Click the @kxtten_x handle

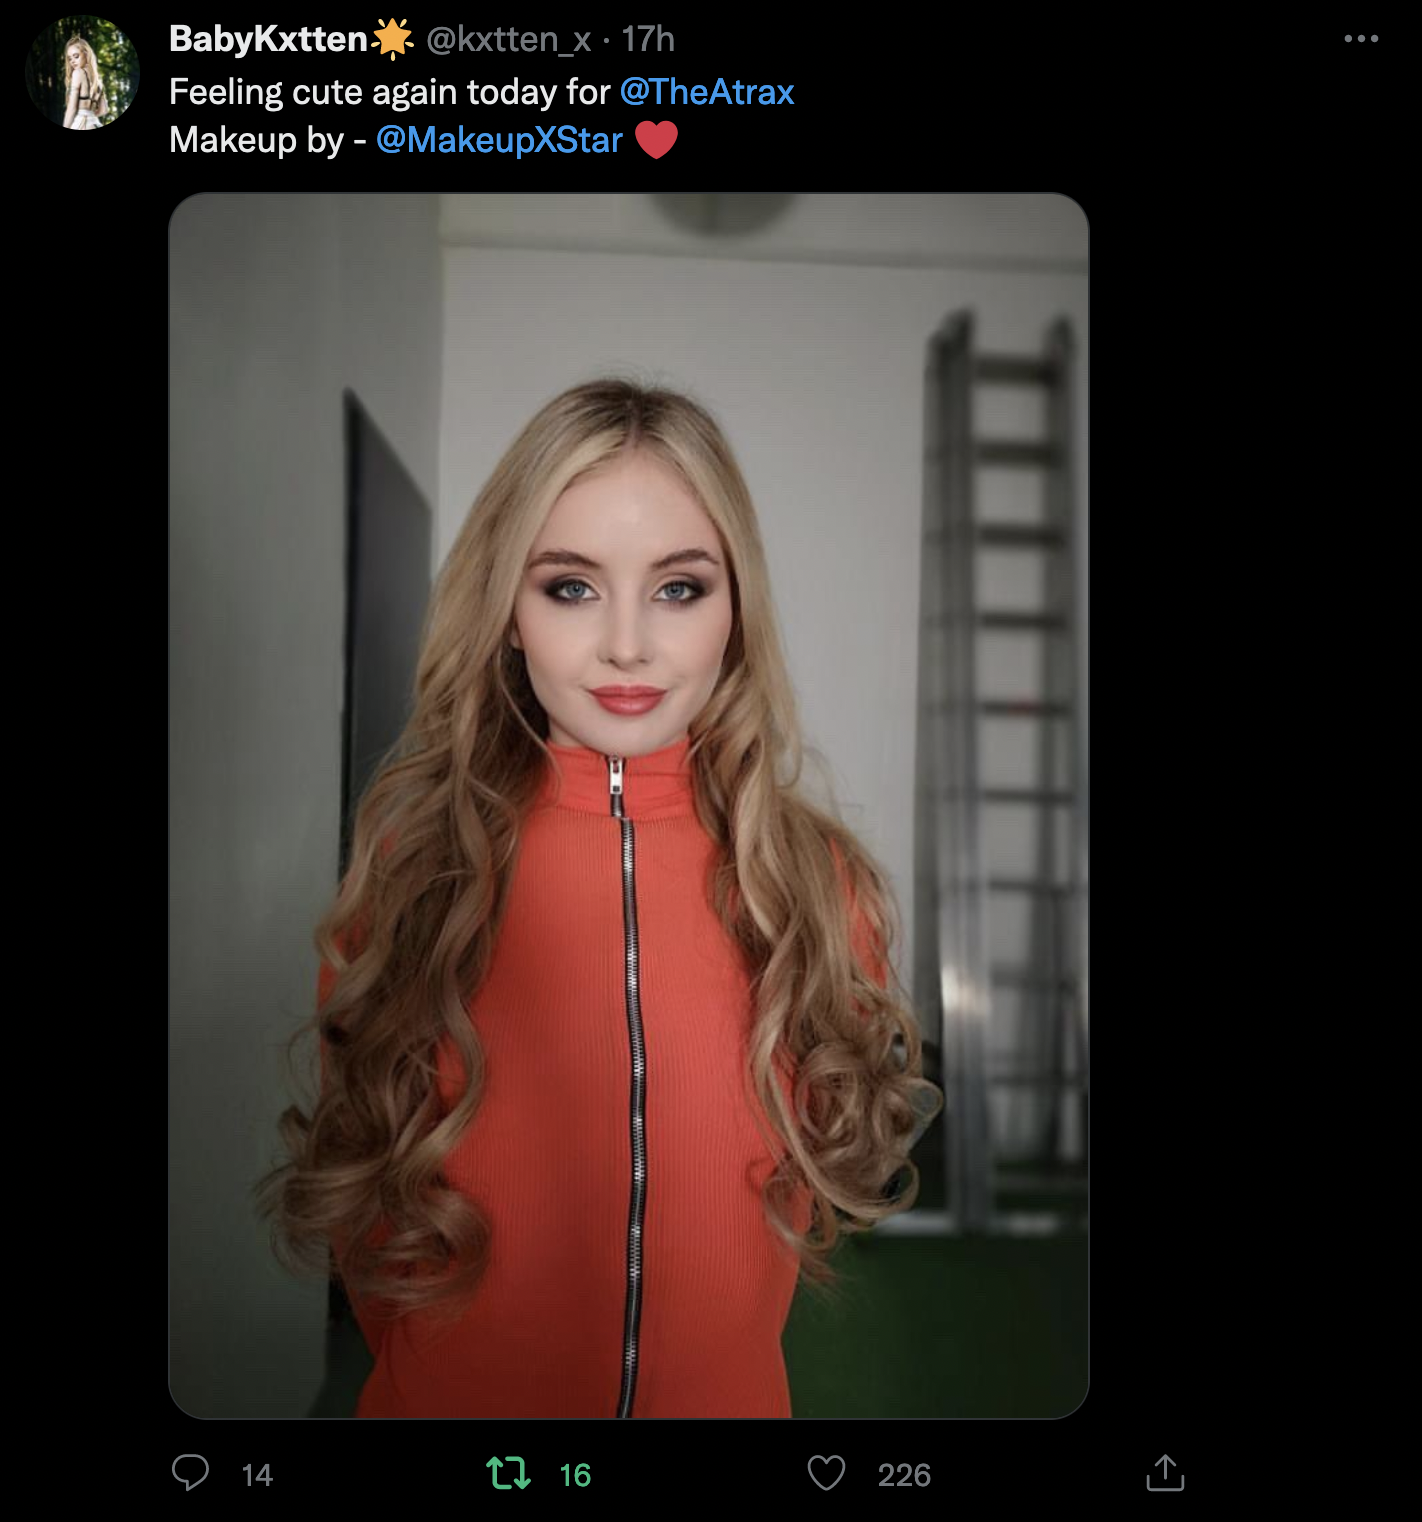coord(509,39)
